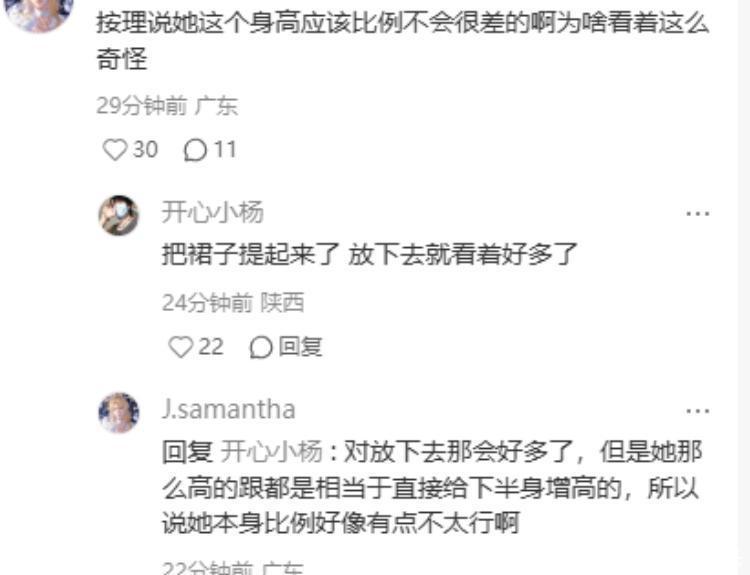Screen dimensions: 750x575
Task: Open 开心小杨's profile avatar
Action: [x=119, y=215]
